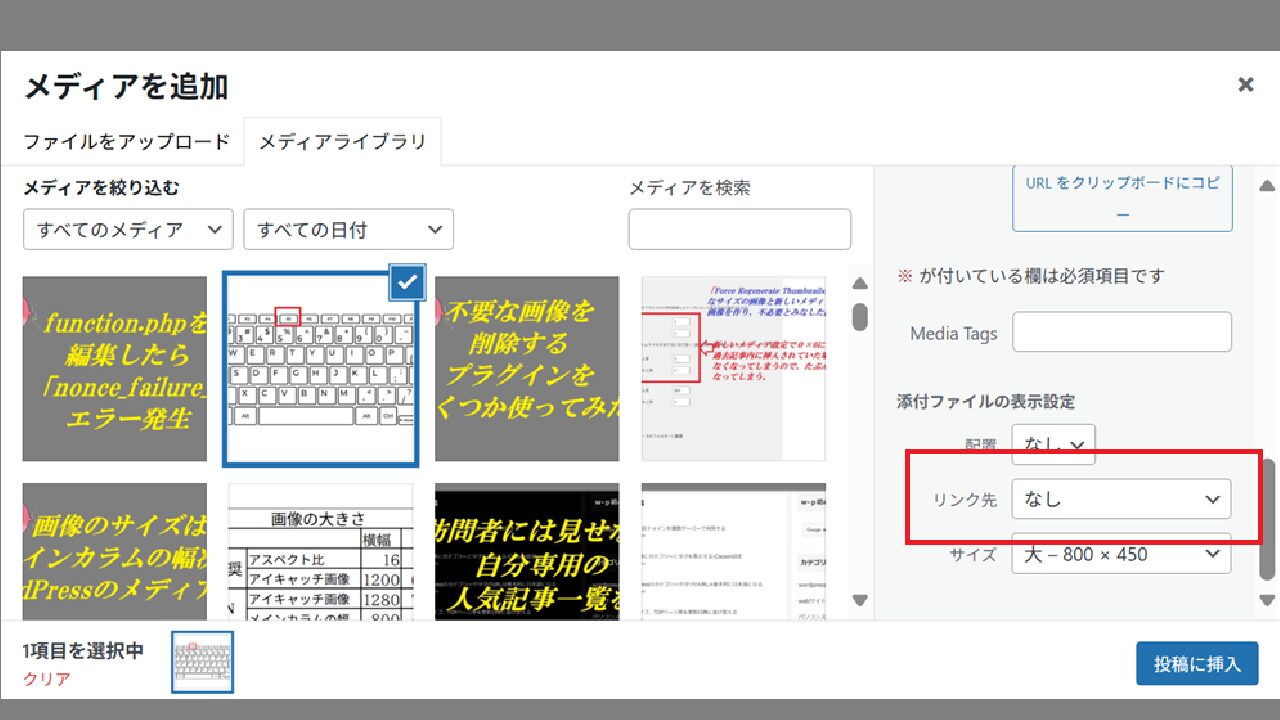Viewport: 1280px width, 720px height.
Task: Open the すべての日付 date dropdown
Action: (x=348, y=229)
